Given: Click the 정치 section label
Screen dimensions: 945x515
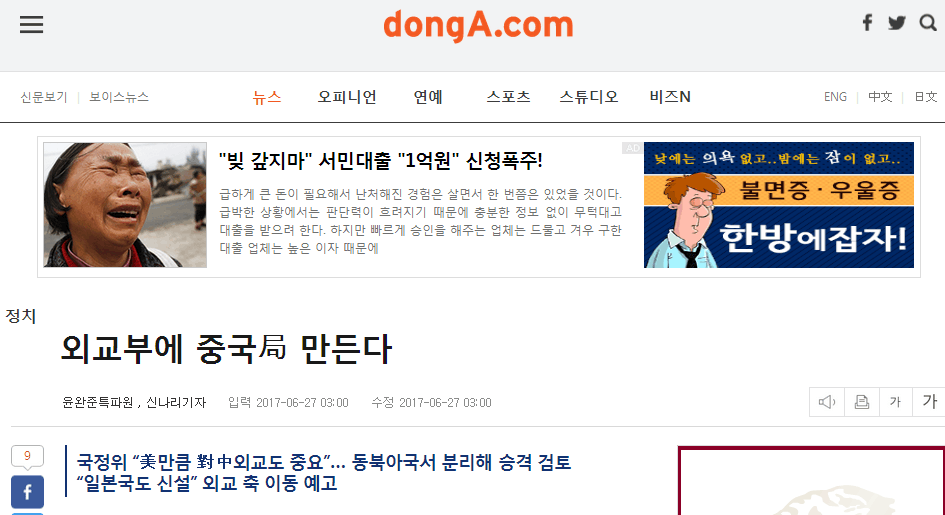Looking at the screenshot, I should click(x=21, y=316).
